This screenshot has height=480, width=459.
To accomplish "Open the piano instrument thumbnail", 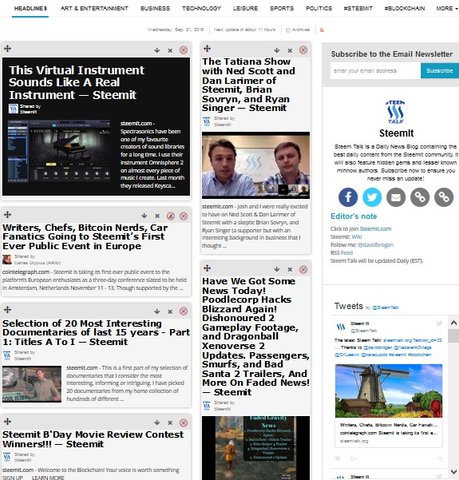I will coord(59,151).
